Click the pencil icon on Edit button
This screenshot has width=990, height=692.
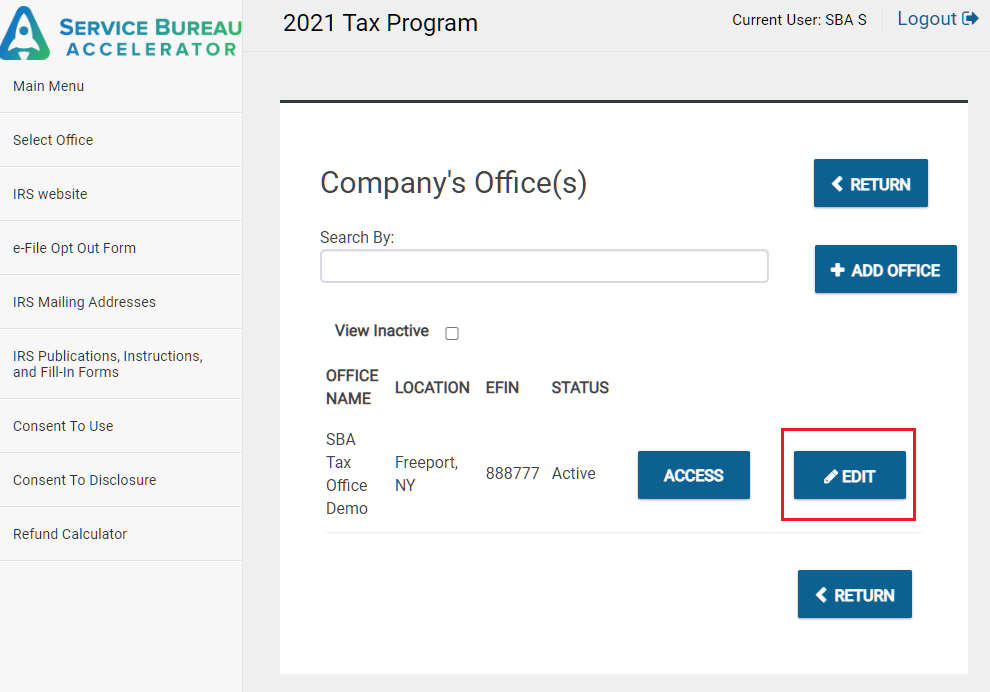pos(830,477)
